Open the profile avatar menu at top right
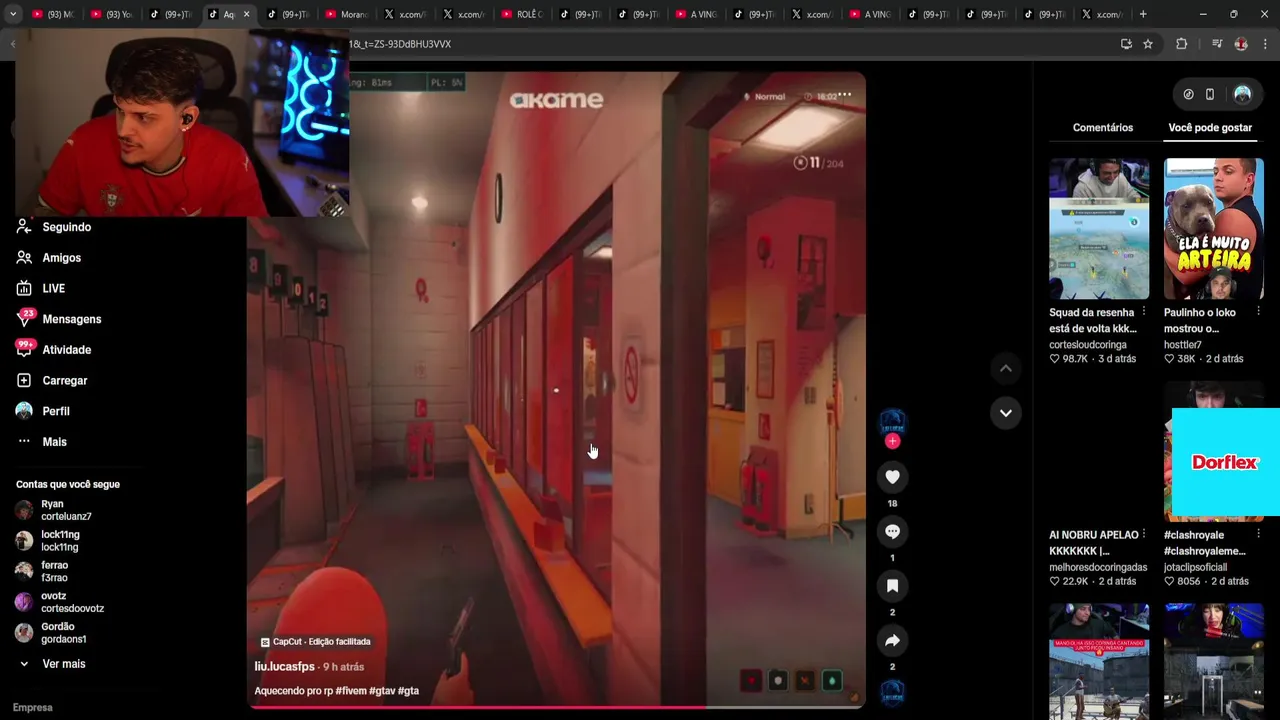 pyautogui.click(x=1242, y=94)
